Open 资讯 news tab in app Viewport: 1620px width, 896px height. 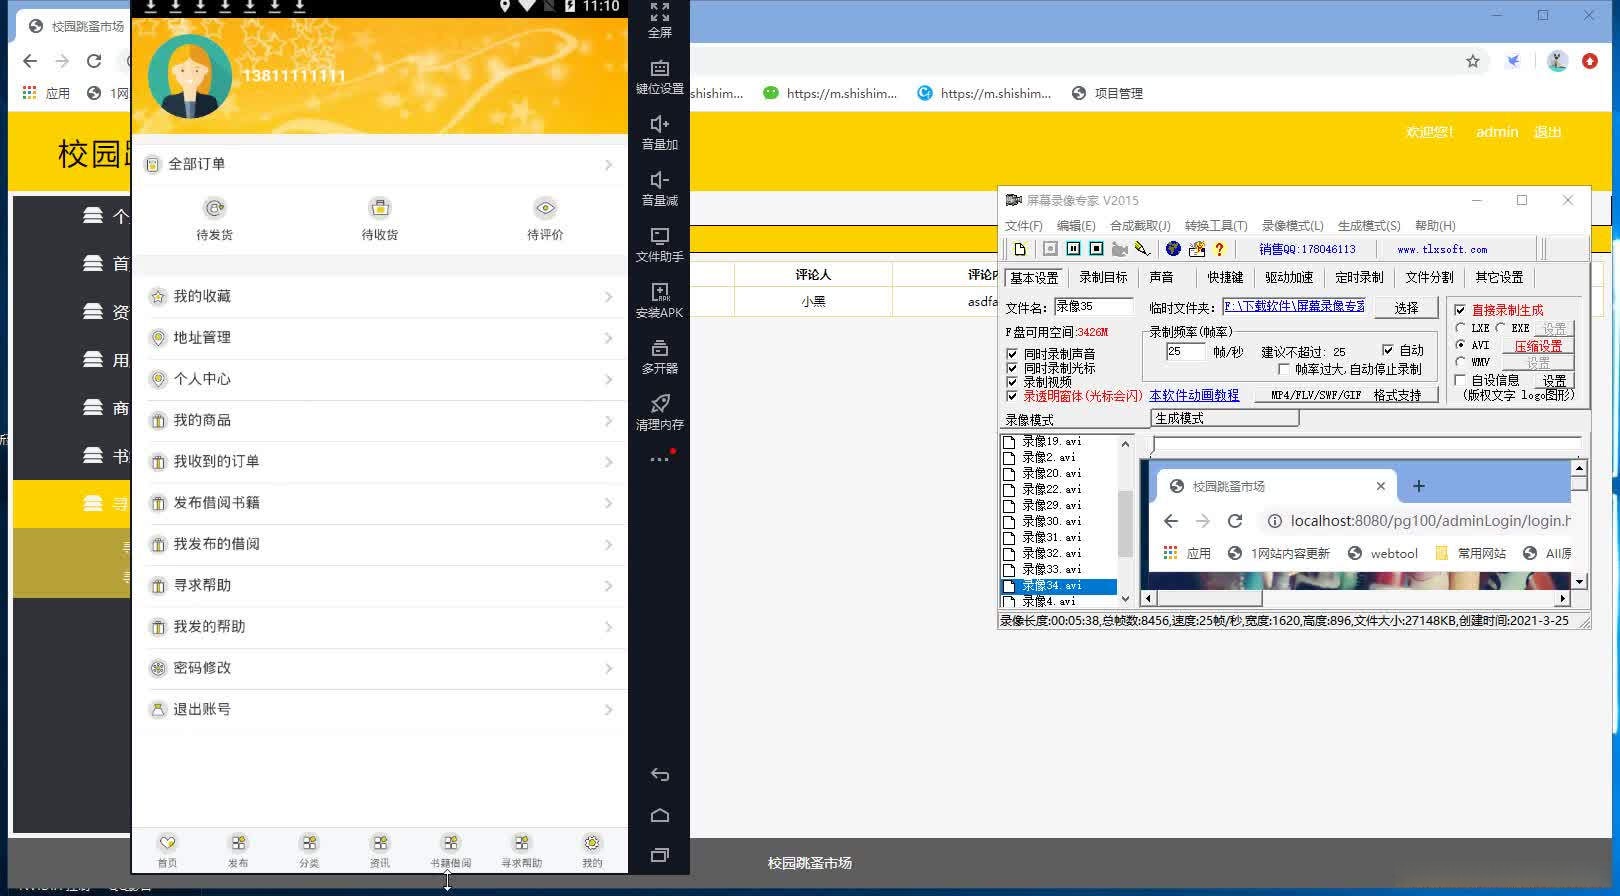pos(380,851)
